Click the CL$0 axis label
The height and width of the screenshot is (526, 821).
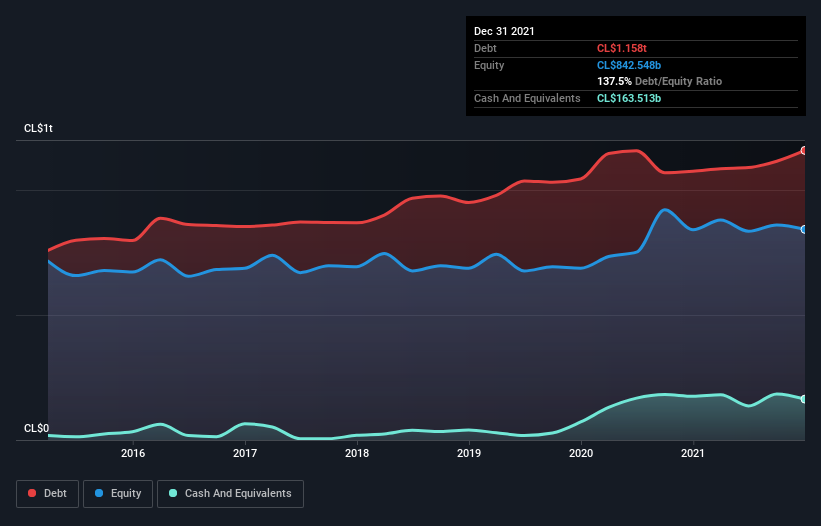pos(37,428)
